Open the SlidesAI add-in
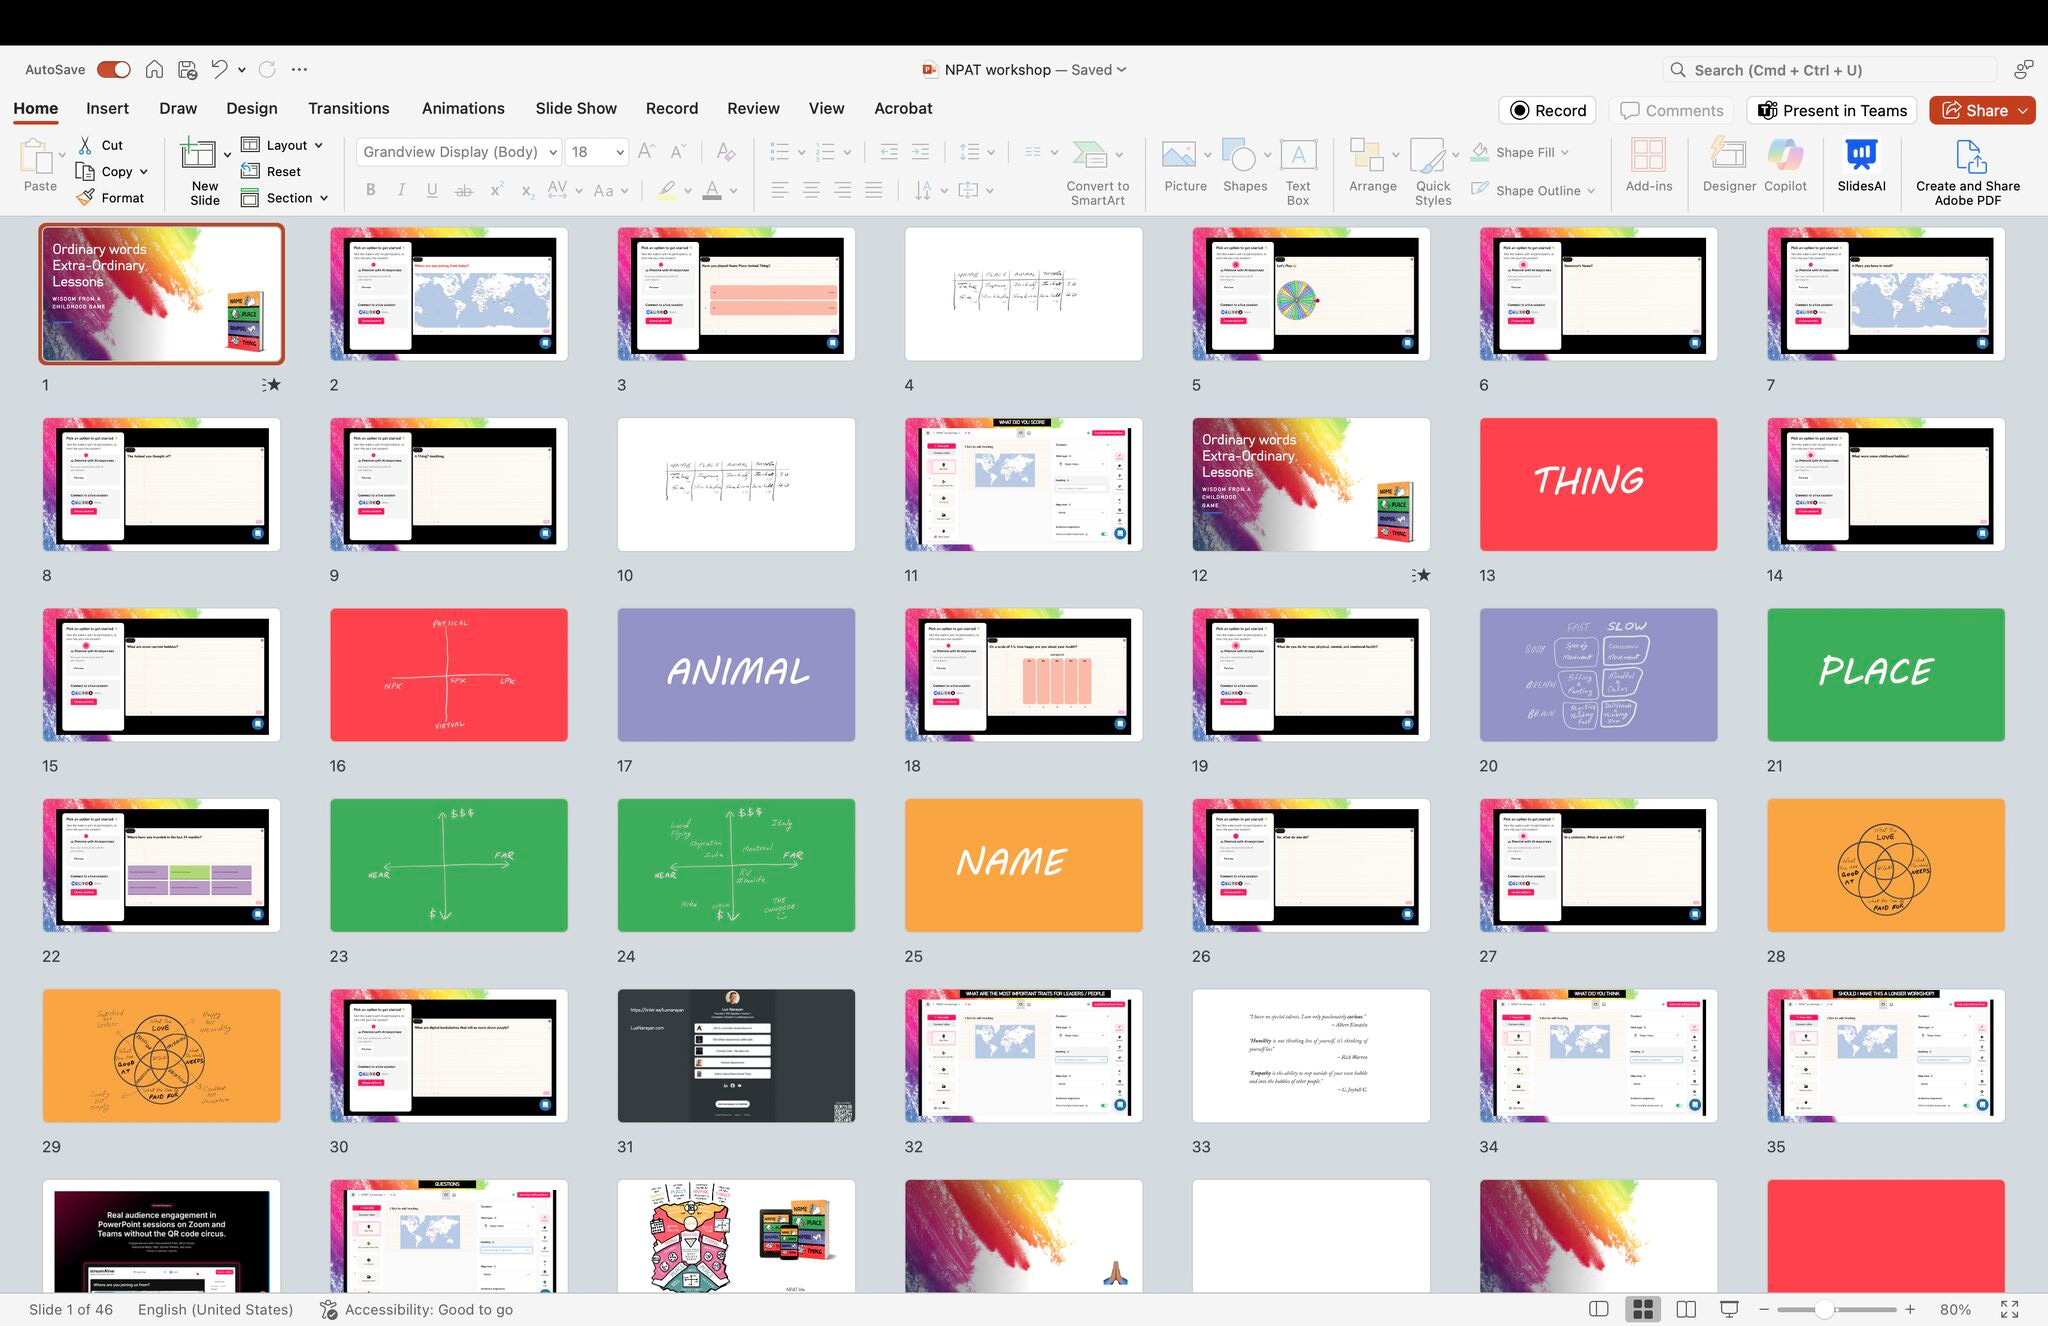2048x1326 pixels. point(1860,156)
